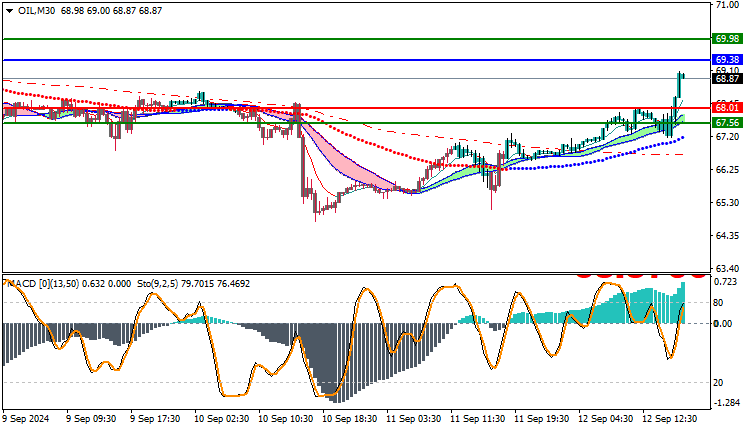Click the 9 Sep 09:30 time label
Image resolution: width=750 pixels, height=430 pixels.
click(x=91, y=419)
